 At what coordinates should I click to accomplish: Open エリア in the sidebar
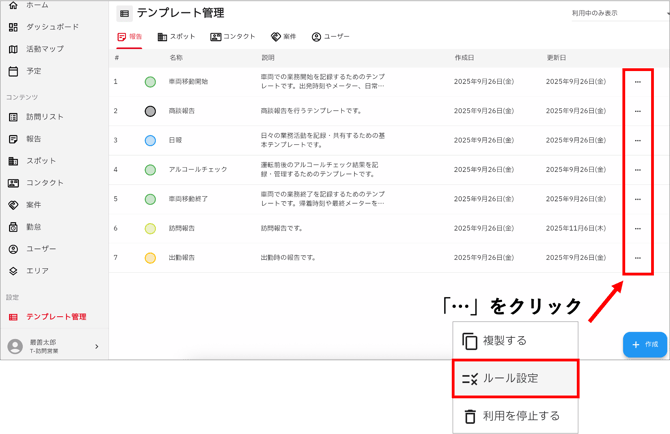coord(36,271)
